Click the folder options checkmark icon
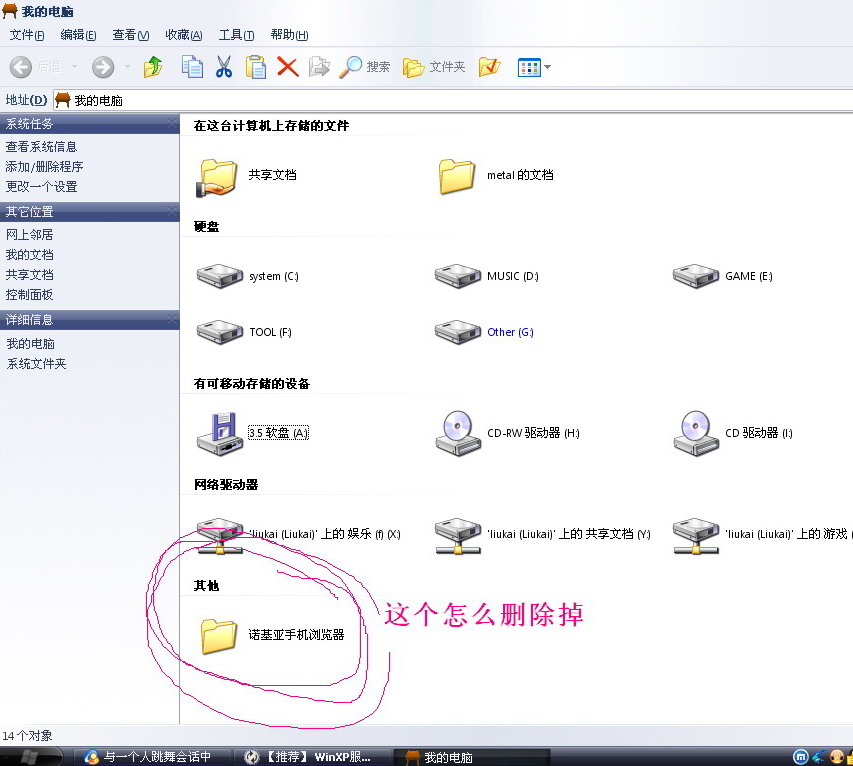 (489, 67)
